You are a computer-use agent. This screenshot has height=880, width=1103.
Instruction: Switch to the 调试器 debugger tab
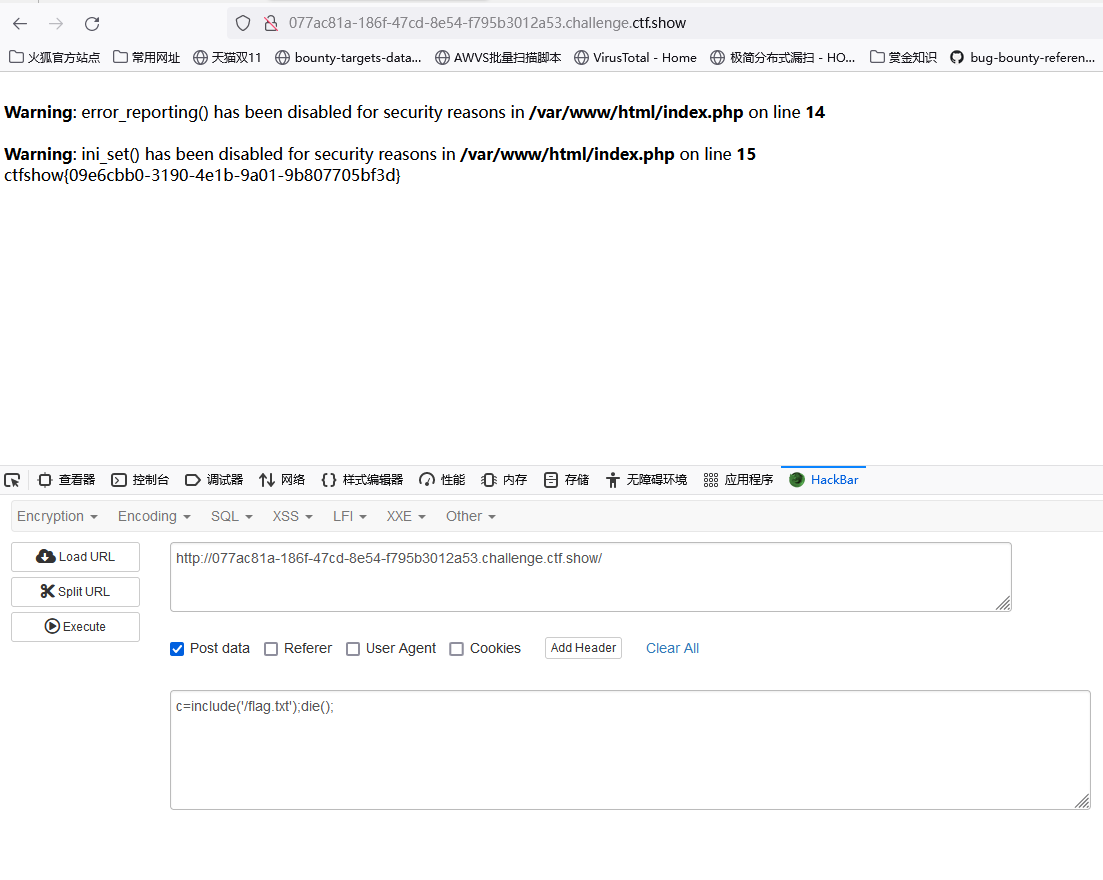click(214, 480)
